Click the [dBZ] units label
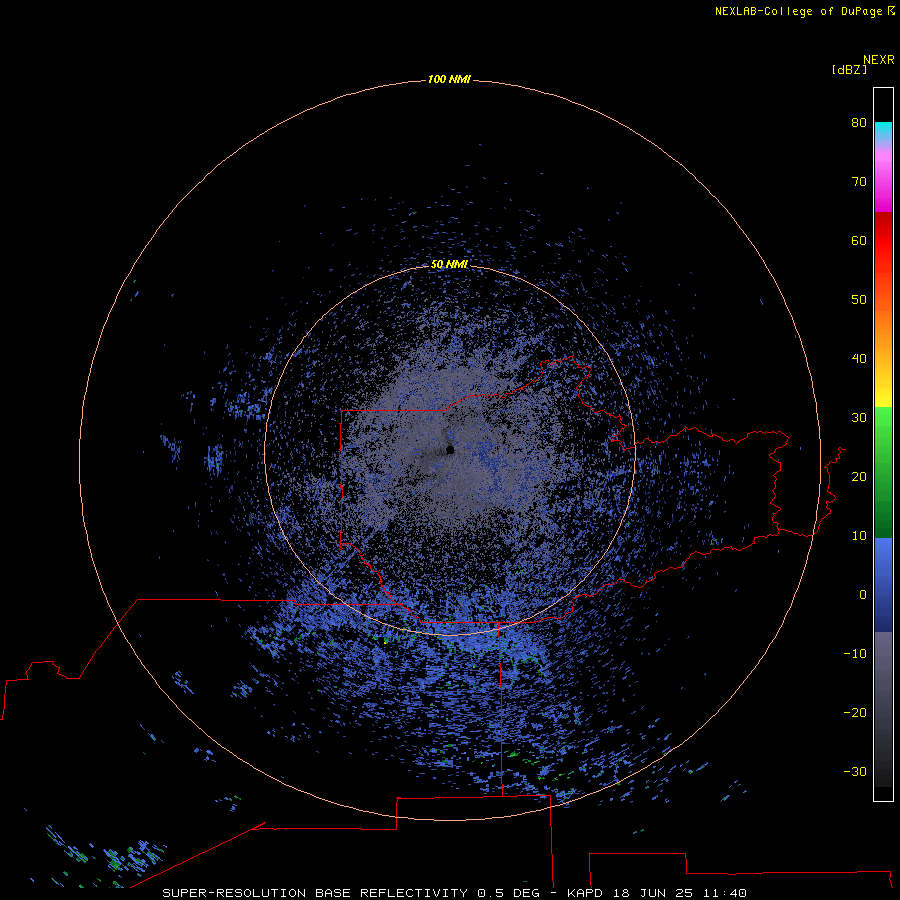 [x=849, y=70]
